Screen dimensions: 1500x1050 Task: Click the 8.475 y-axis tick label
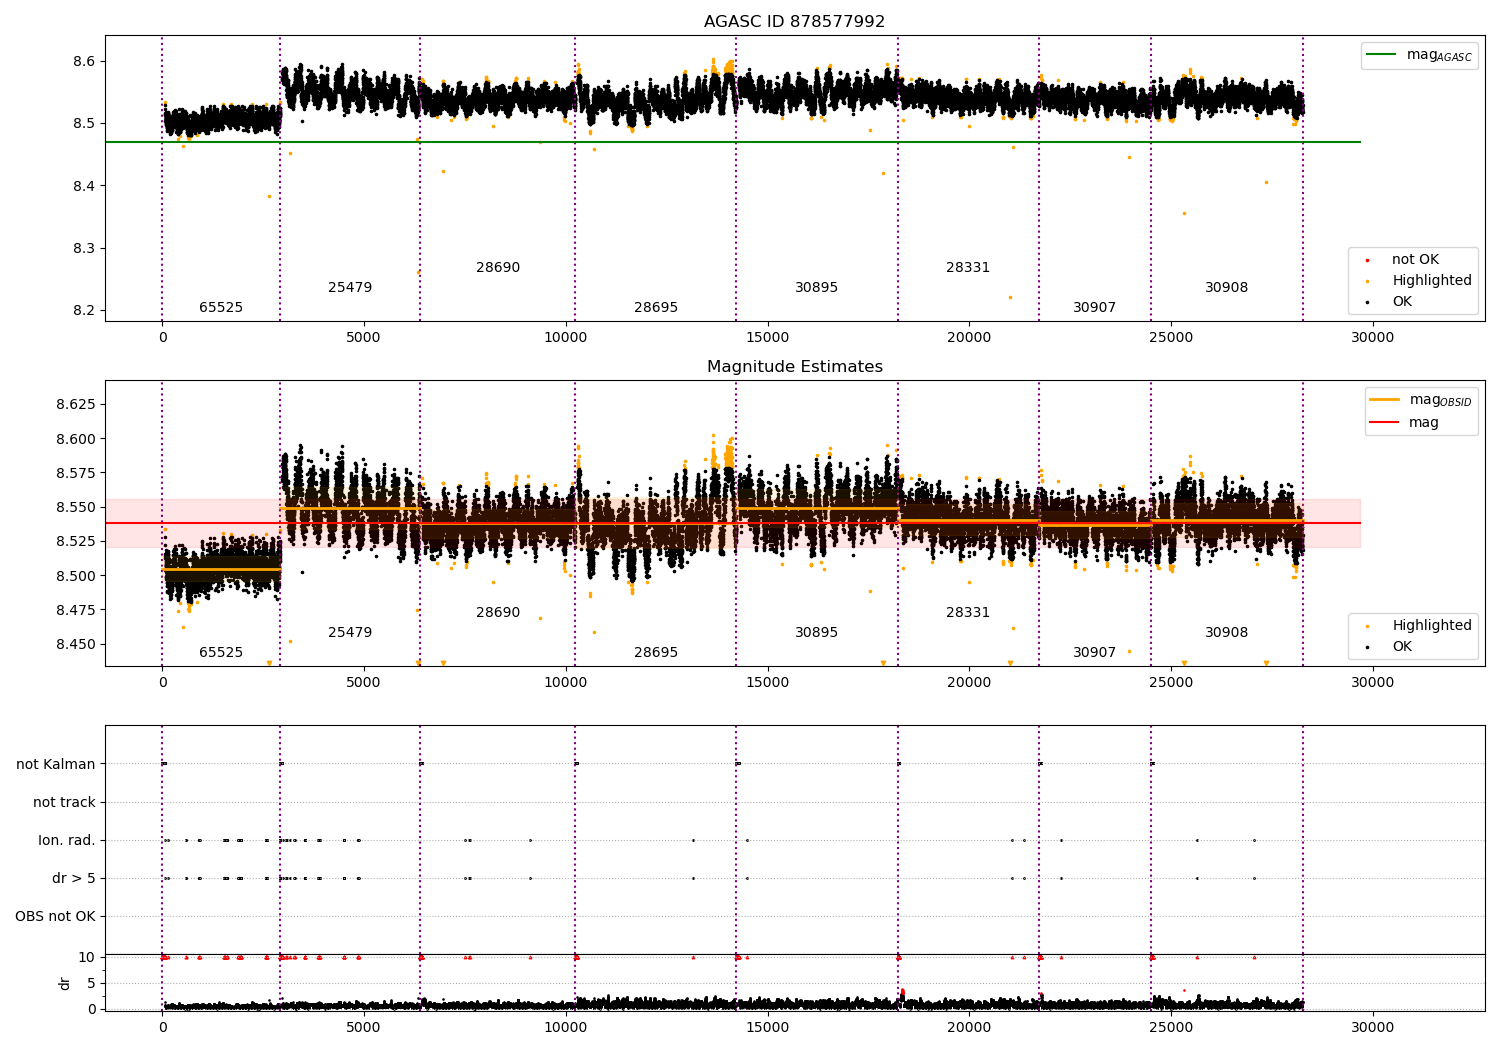[x=75, y=610]
